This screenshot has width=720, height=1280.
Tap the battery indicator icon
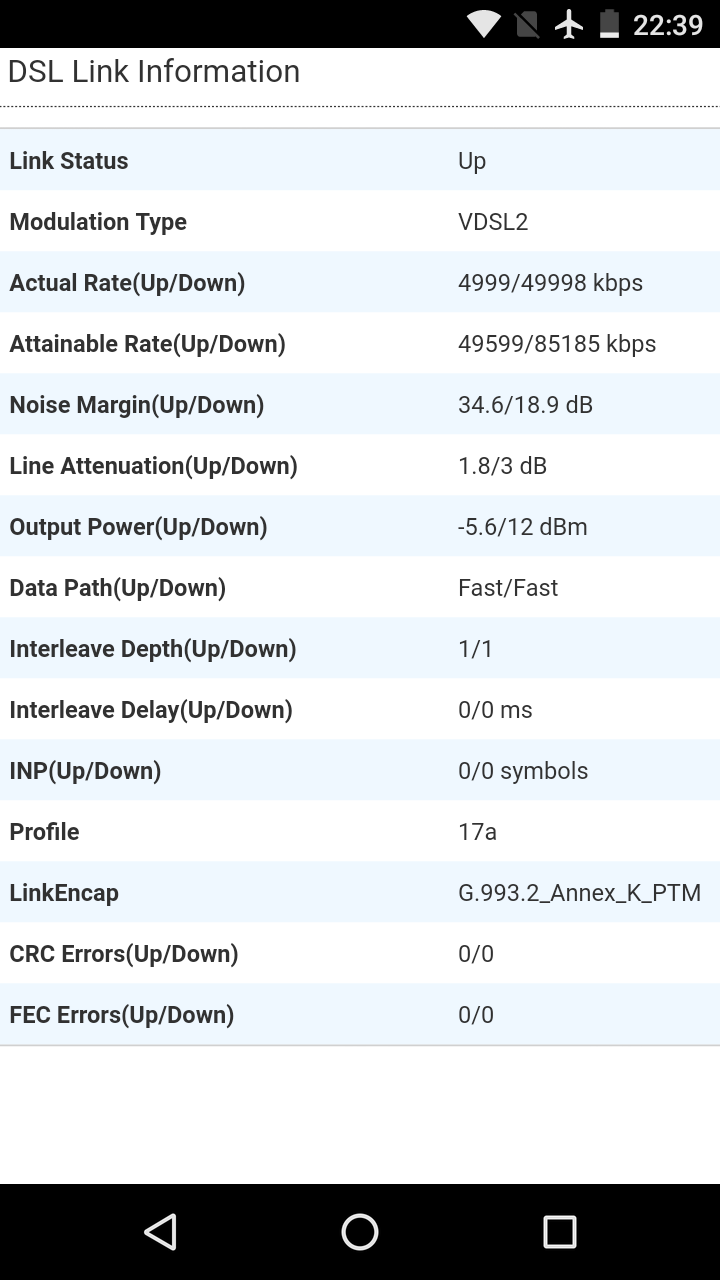coord(609,24)
